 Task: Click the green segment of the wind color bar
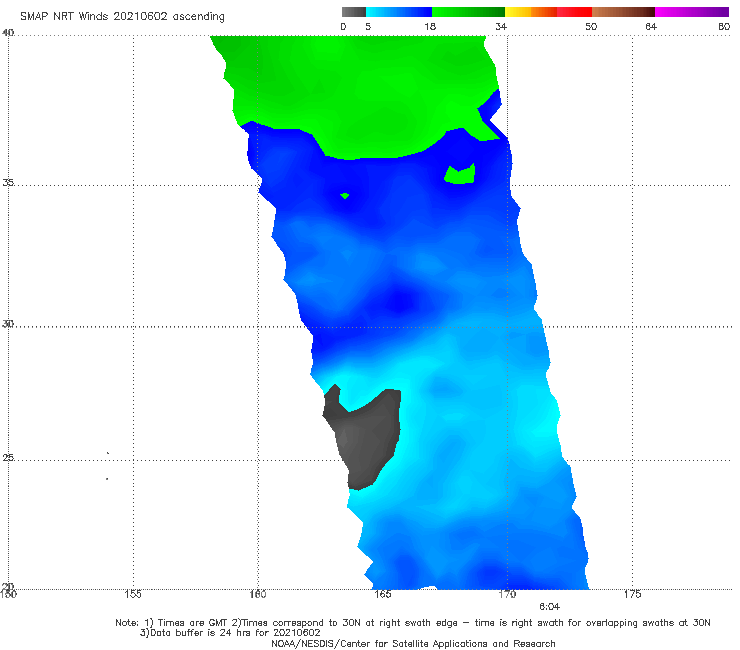(468, 12)
